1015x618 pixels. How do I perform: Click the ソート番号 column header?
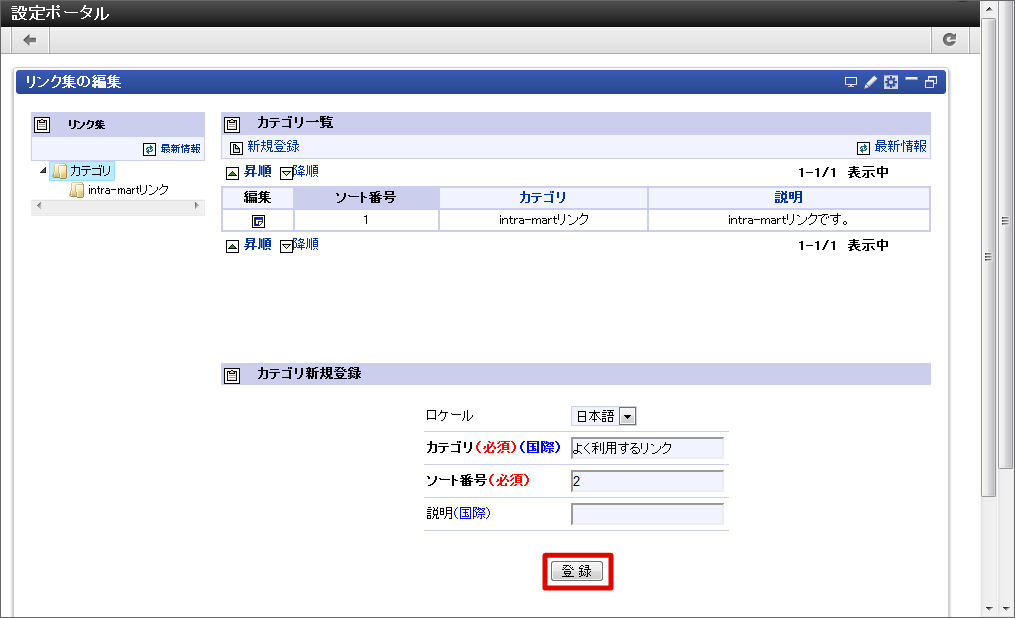(366, 198)
